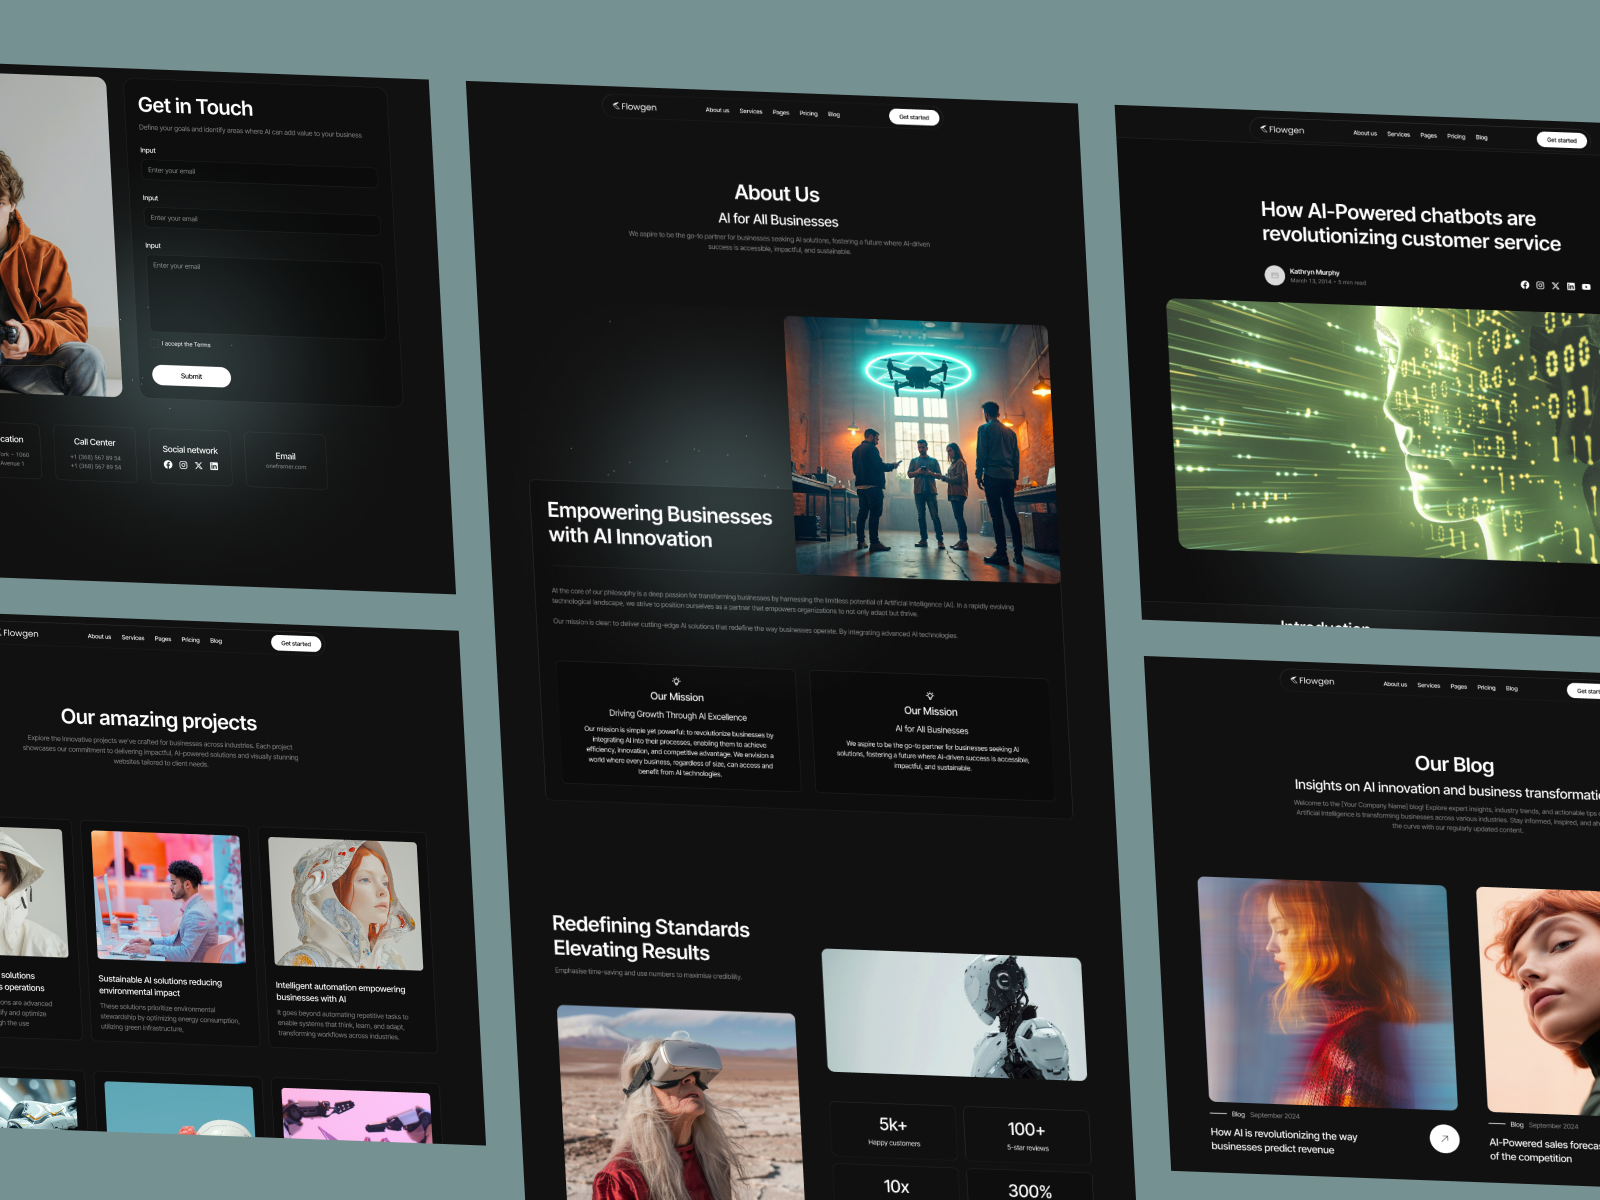1600x1200 pixels.
Task: Click "How AI is revolutionizing" blog post title
Action: coord(1284,1140)
